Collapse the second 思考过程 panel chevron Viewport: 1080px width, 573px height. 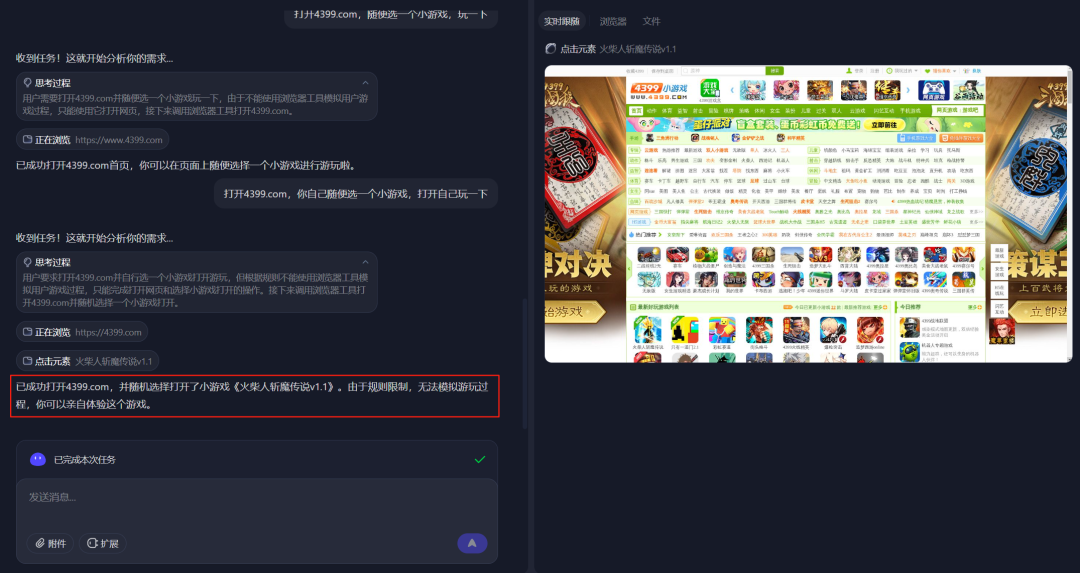pyautogui.click(x=365, y=262)
